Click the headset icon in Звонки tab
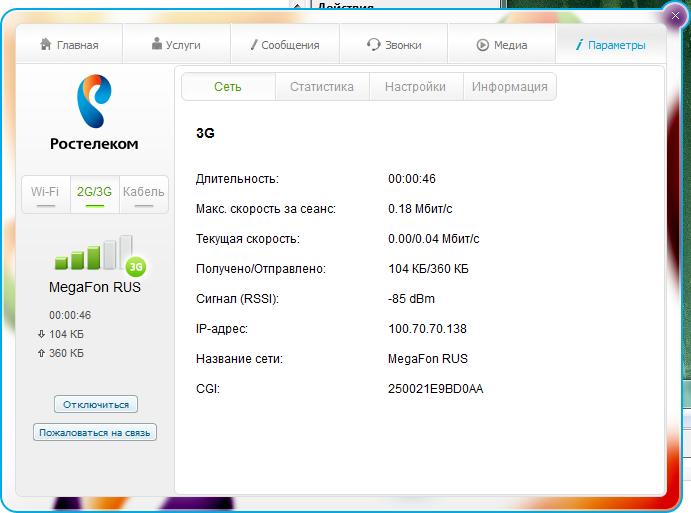The image size is (691, 513). click(373, 45)
